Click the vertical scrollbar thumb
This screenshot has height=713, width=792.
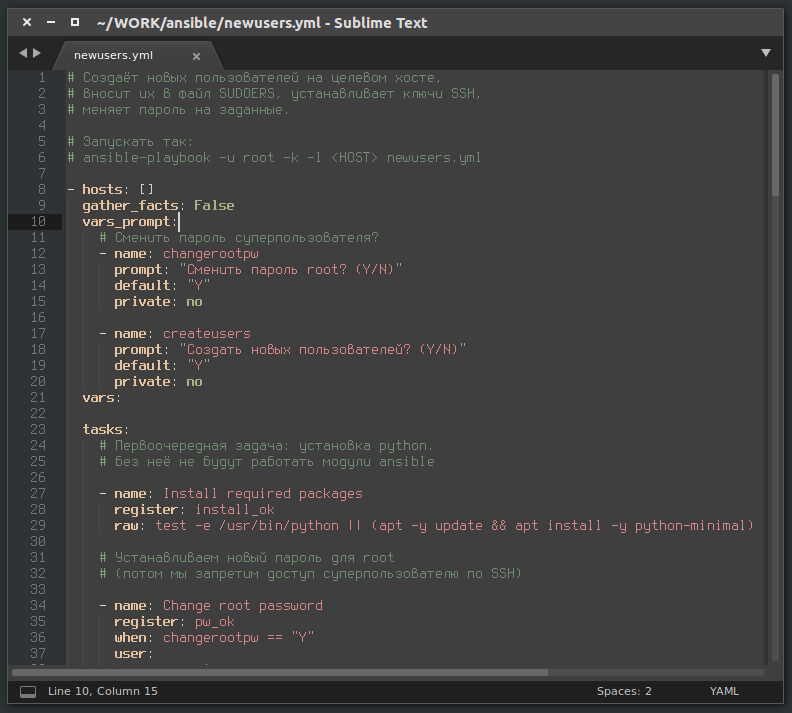coord(775,135)
